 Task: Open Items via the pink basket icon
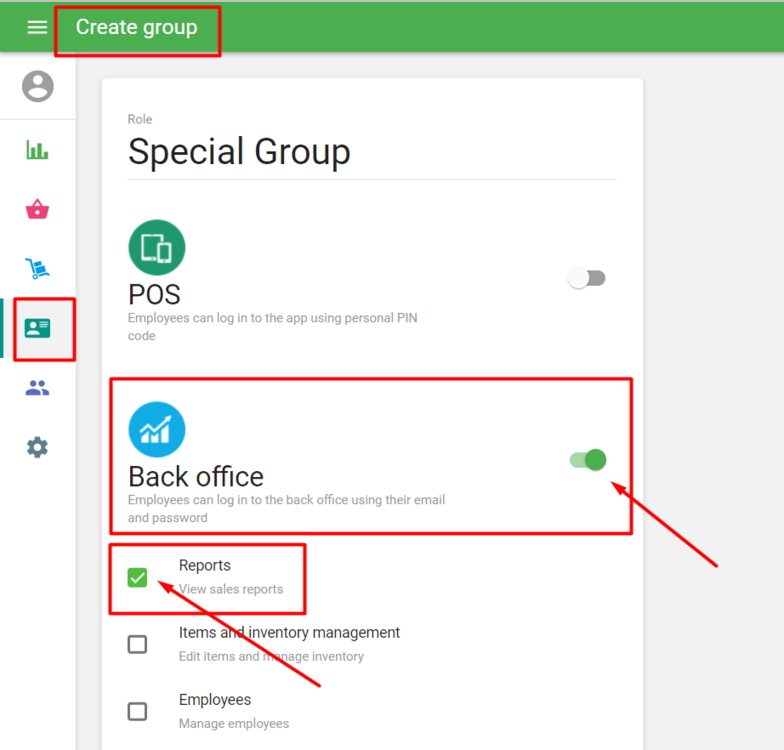click(38, 209)
